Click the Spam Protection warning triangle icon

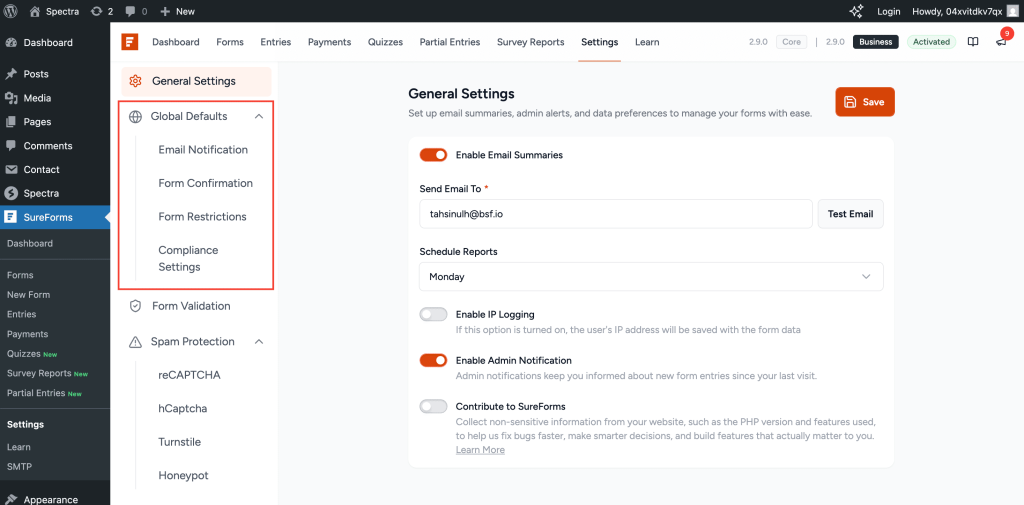tap(135, 342)
